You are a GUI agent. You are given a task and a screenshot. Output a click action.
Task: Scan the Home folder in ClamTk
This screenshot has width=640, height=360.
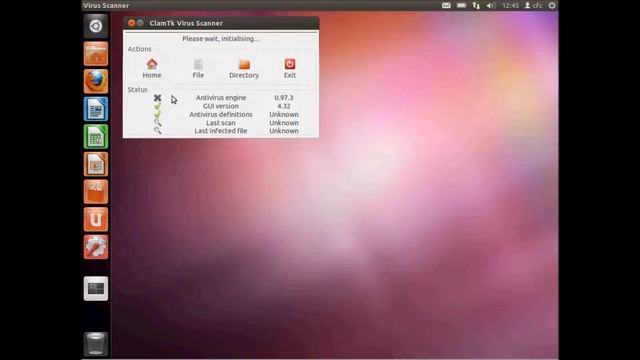[152, 68]
